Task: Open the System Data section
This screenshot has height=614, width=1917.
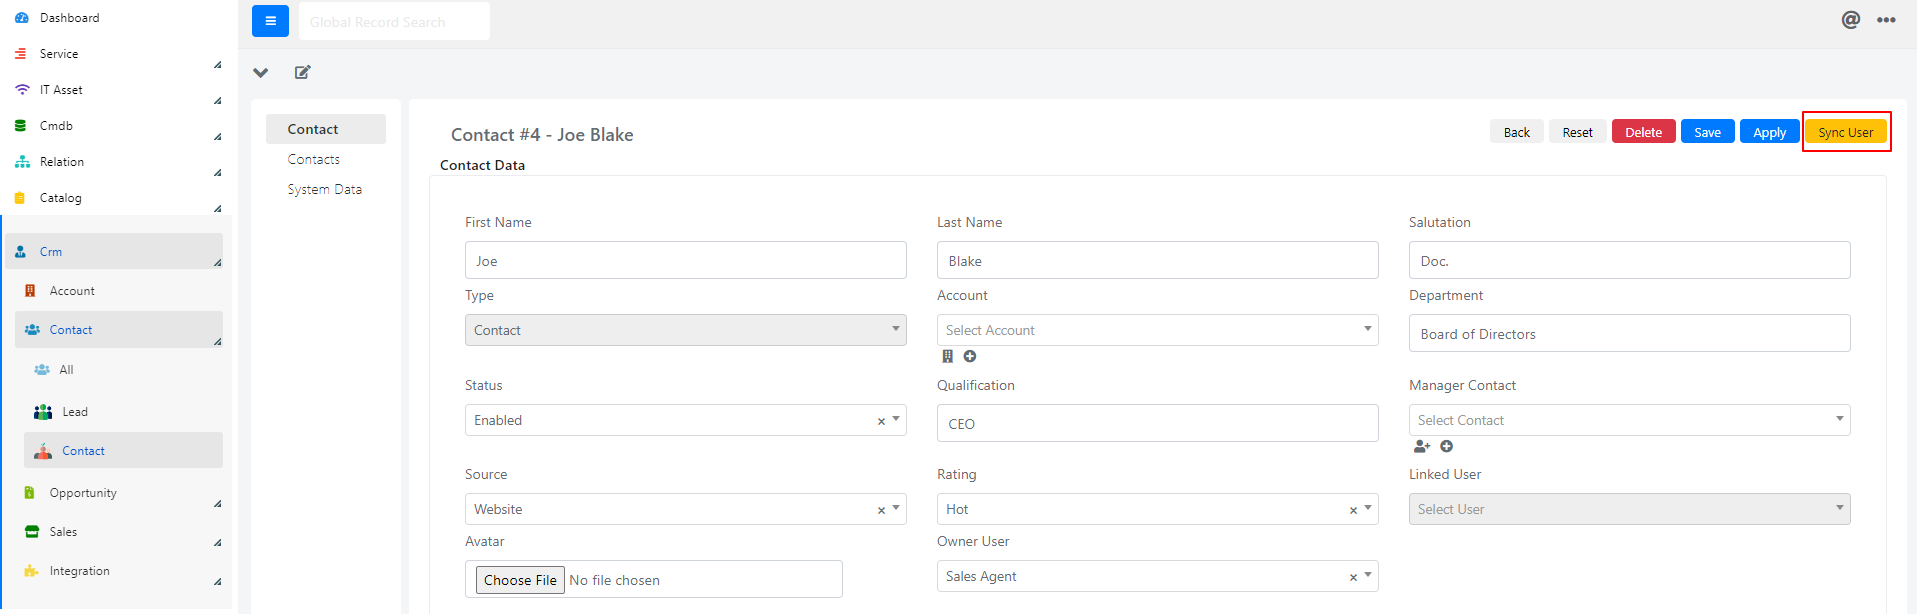Action: tap(325, 190)
